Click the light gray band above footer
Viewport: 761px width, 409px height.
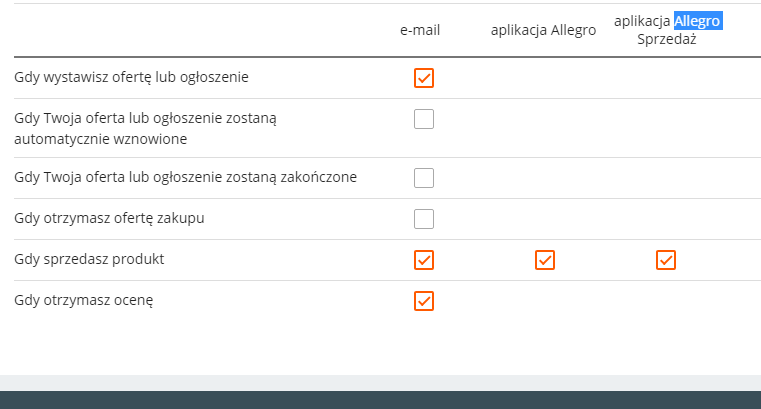click(x=380, y=382)
